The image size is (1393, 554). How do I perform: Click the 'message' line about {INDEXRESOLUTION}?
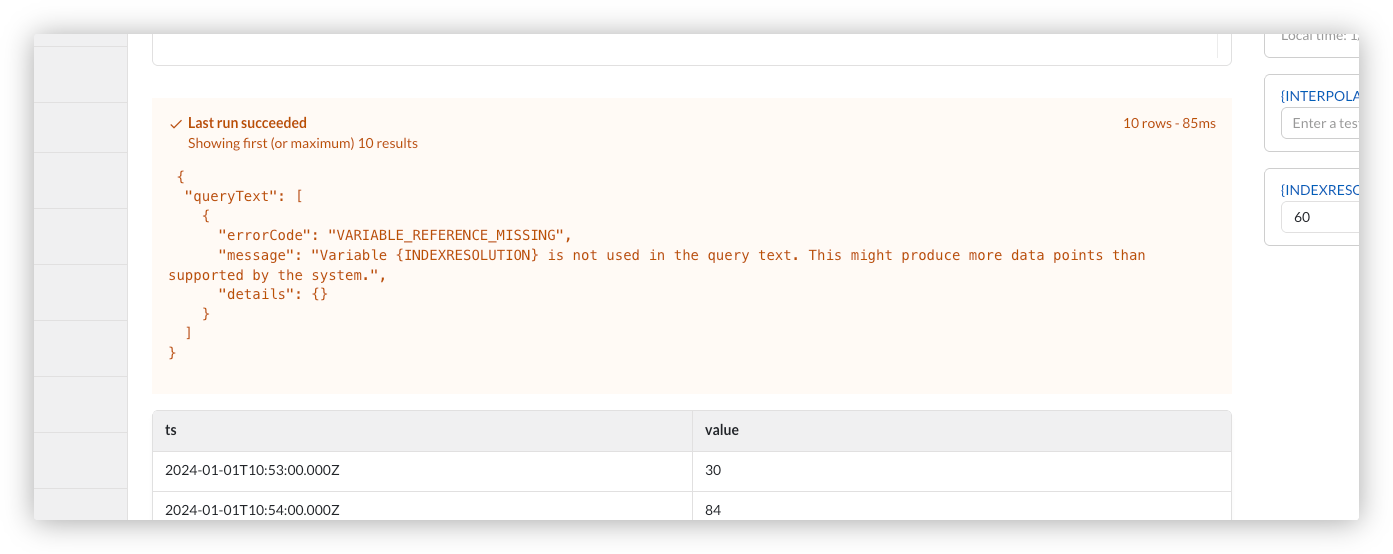(x=657, y=265)
